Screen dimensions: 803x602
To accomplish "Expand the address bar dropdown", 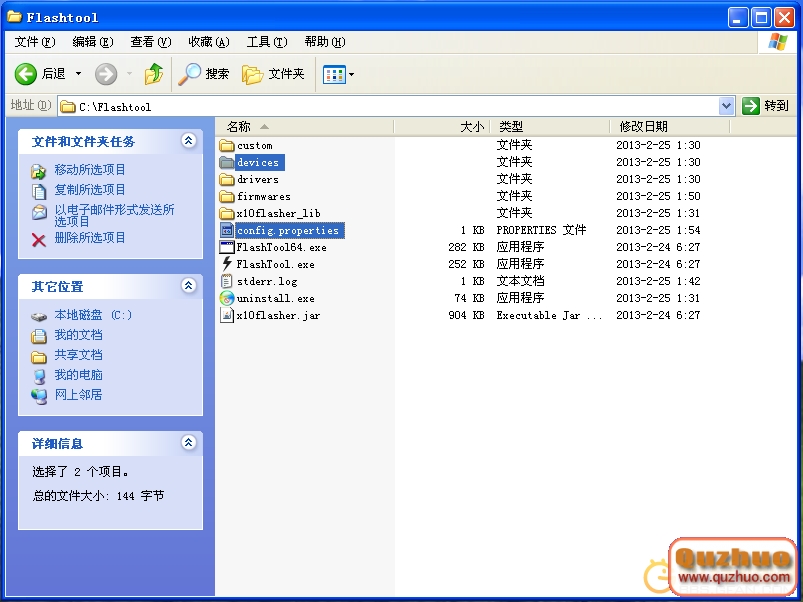I will [726, 106].
